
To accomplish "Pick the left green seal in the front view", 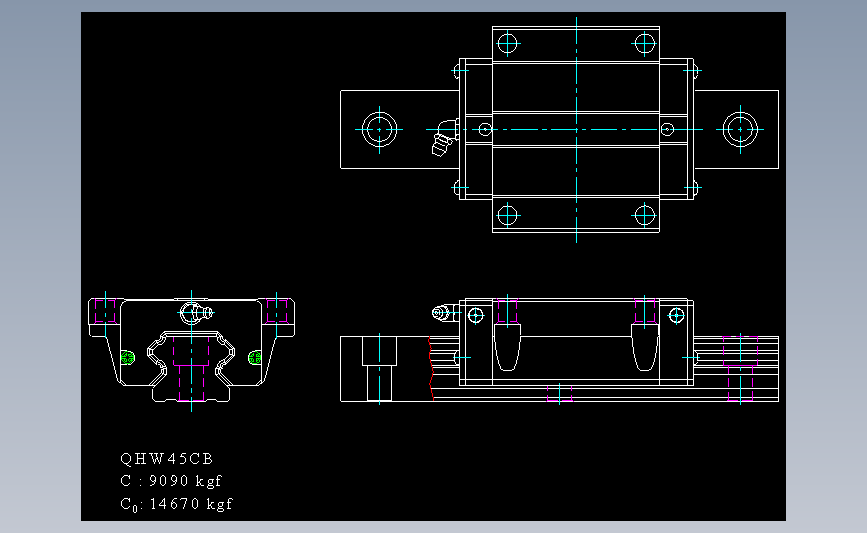I will (x=128, y=358).
